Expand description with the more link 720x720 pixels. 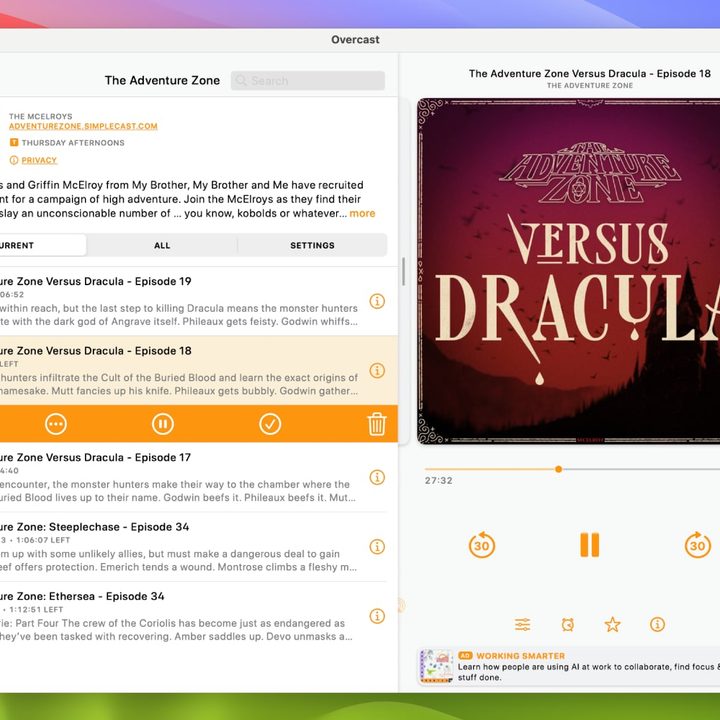click(362, 214)
